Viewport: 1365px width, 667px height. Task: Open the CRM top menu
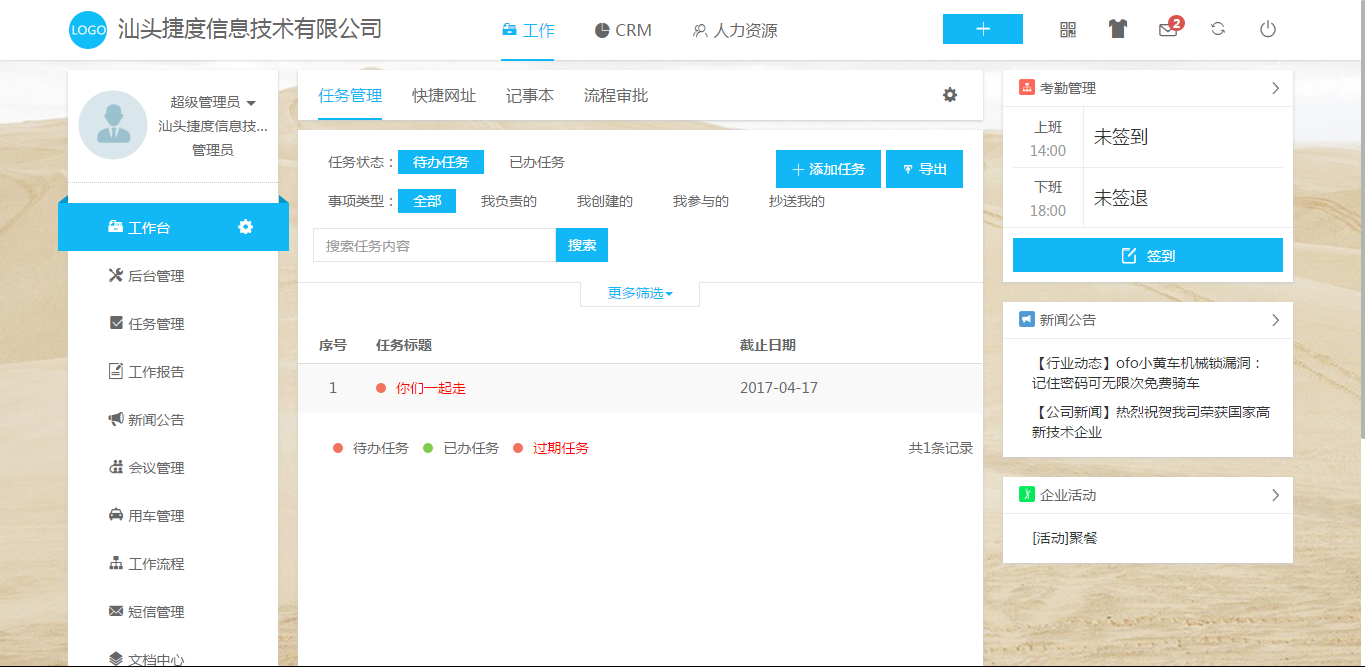pos(623,30)
